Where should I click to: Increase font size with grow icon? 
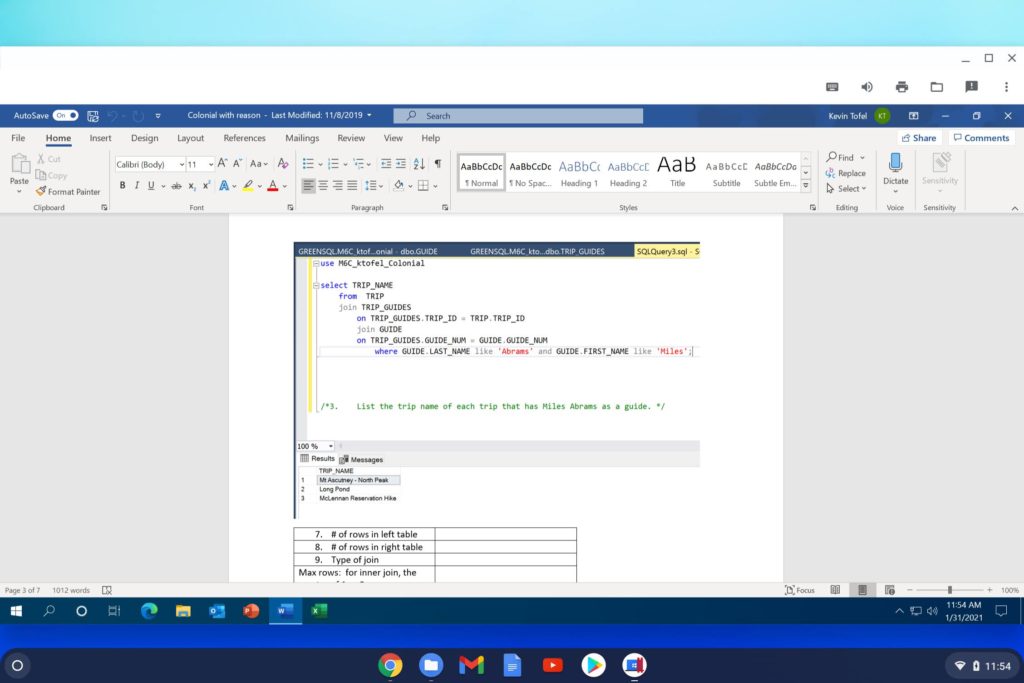click(222, 164)
